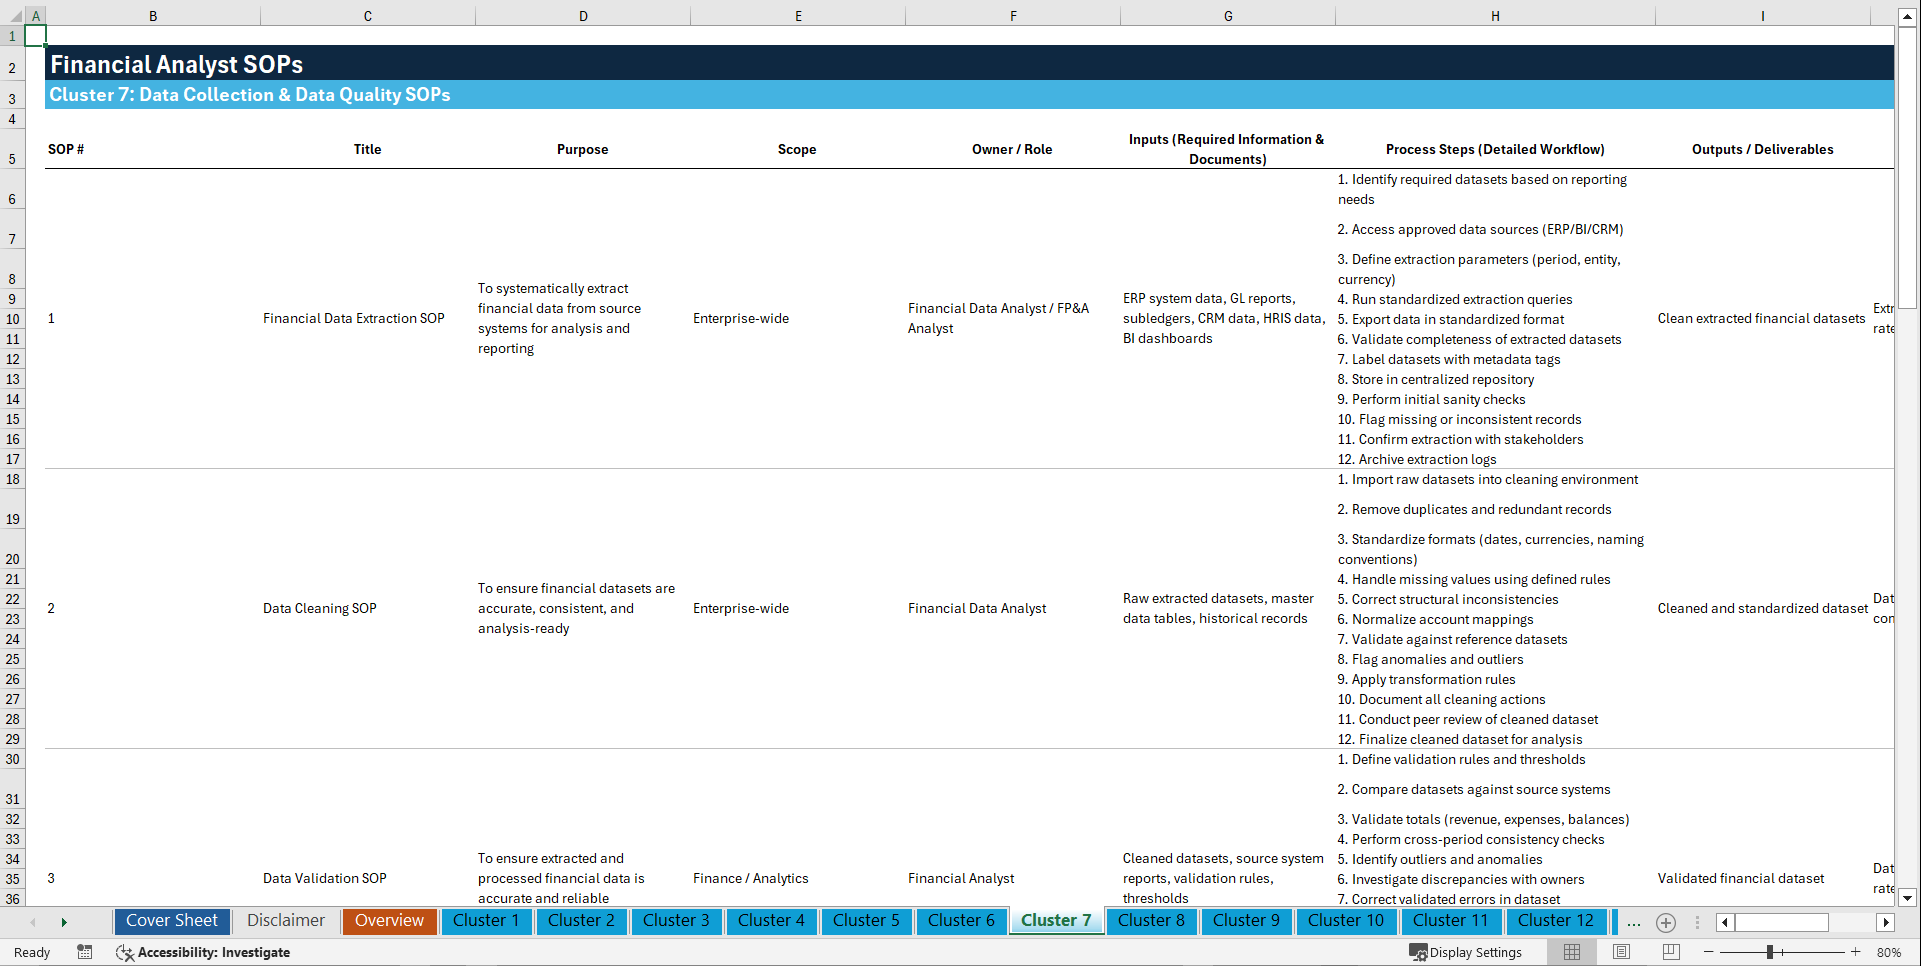Expand the hidden sheets ellipsis
Viewport: 1921px width, 966px height.
click(1634, 922)
